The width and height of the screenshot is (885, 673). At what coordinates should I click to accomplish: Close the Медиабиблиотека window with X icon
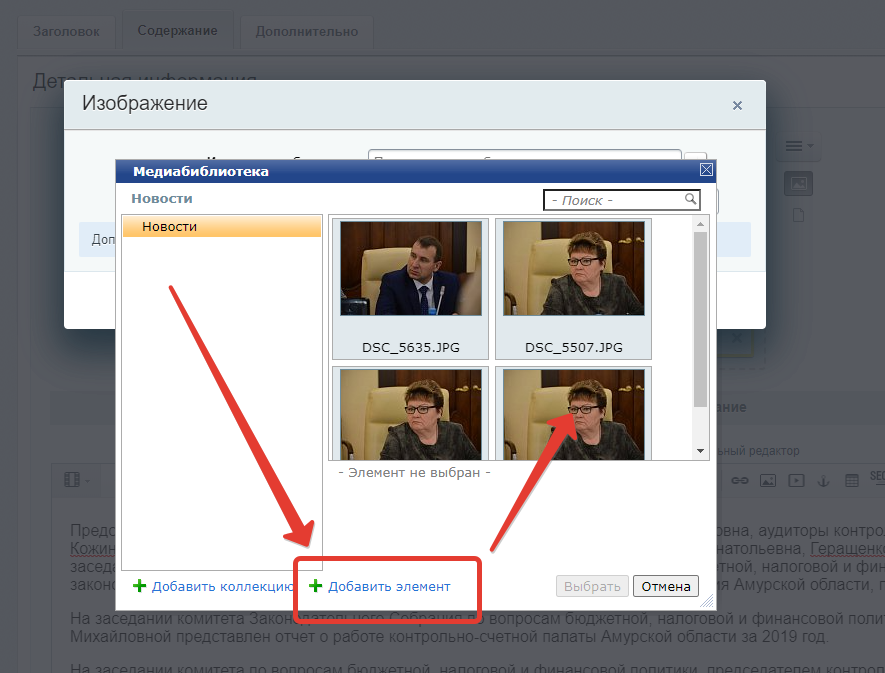click(706, 171)
